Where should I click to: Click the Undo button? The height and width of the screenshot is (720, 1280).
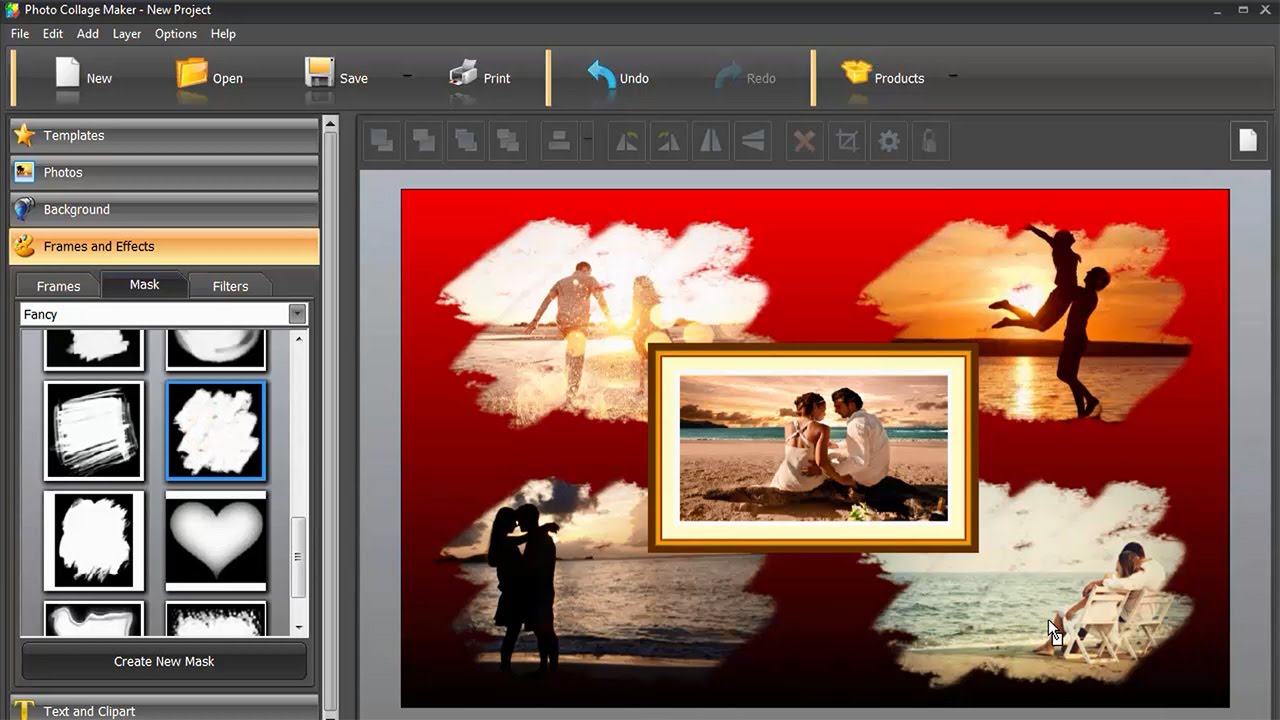click(618, 78)
